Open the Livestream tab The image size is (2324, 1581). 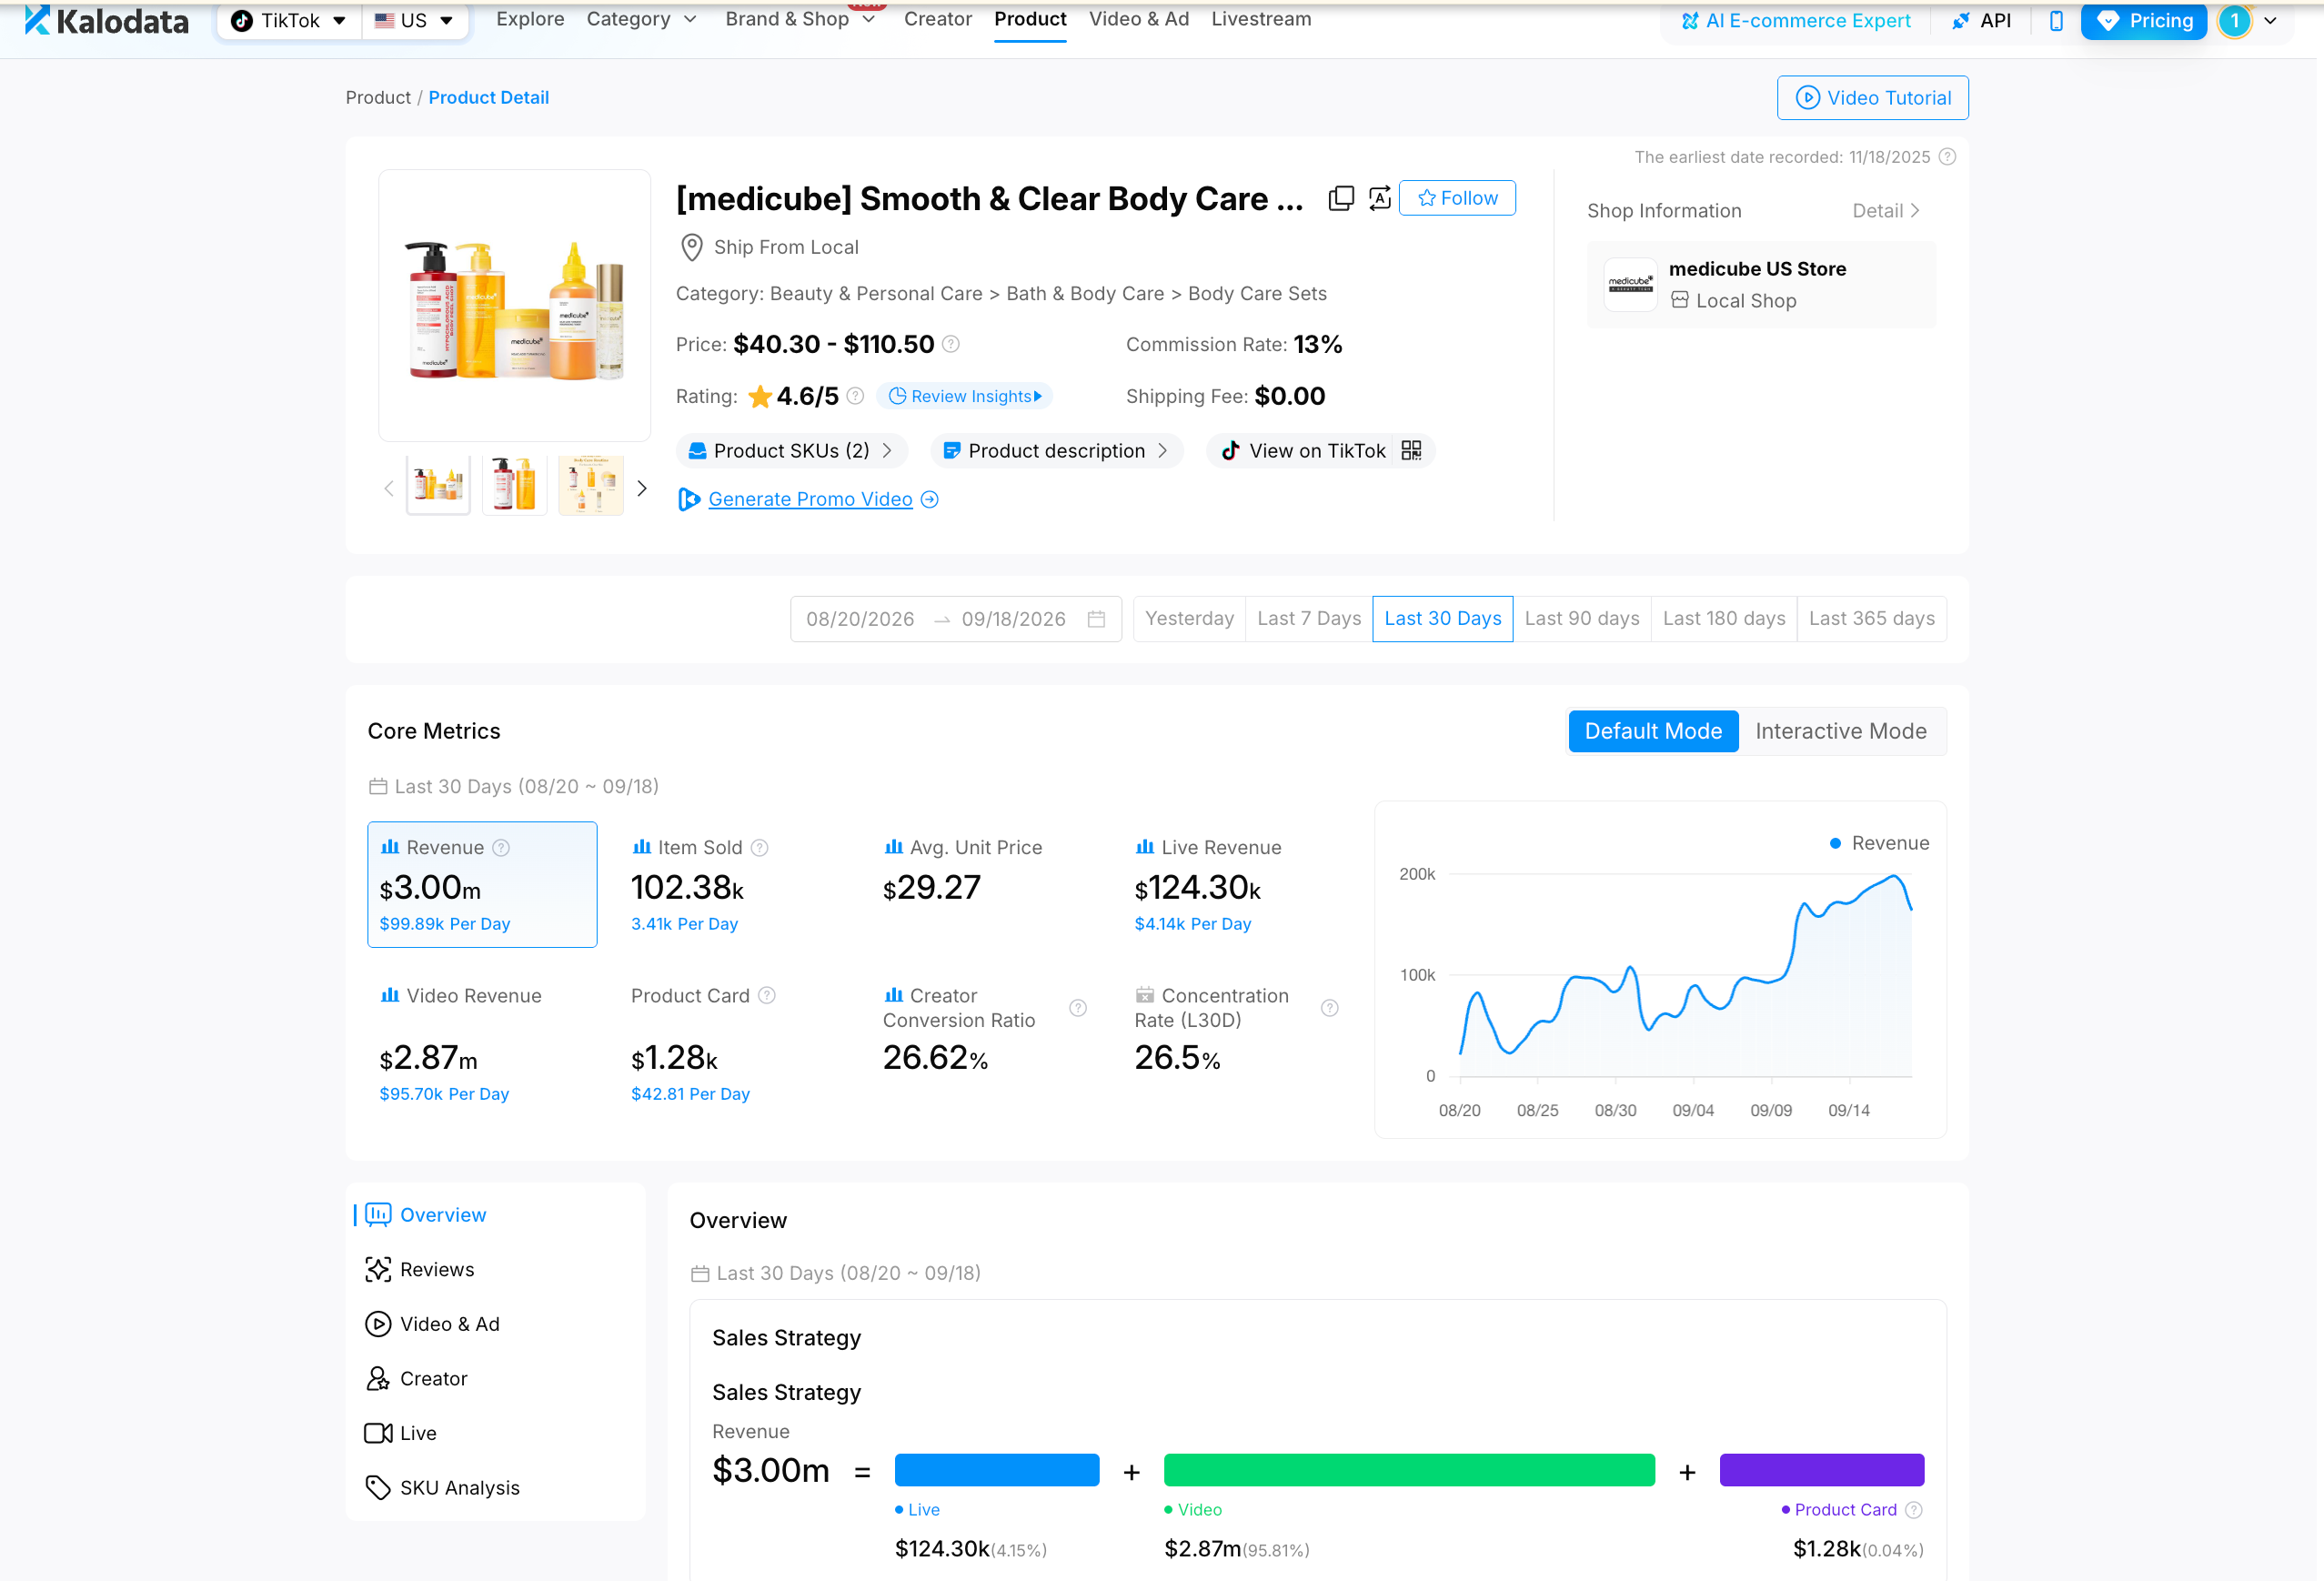pos(1261,19)
